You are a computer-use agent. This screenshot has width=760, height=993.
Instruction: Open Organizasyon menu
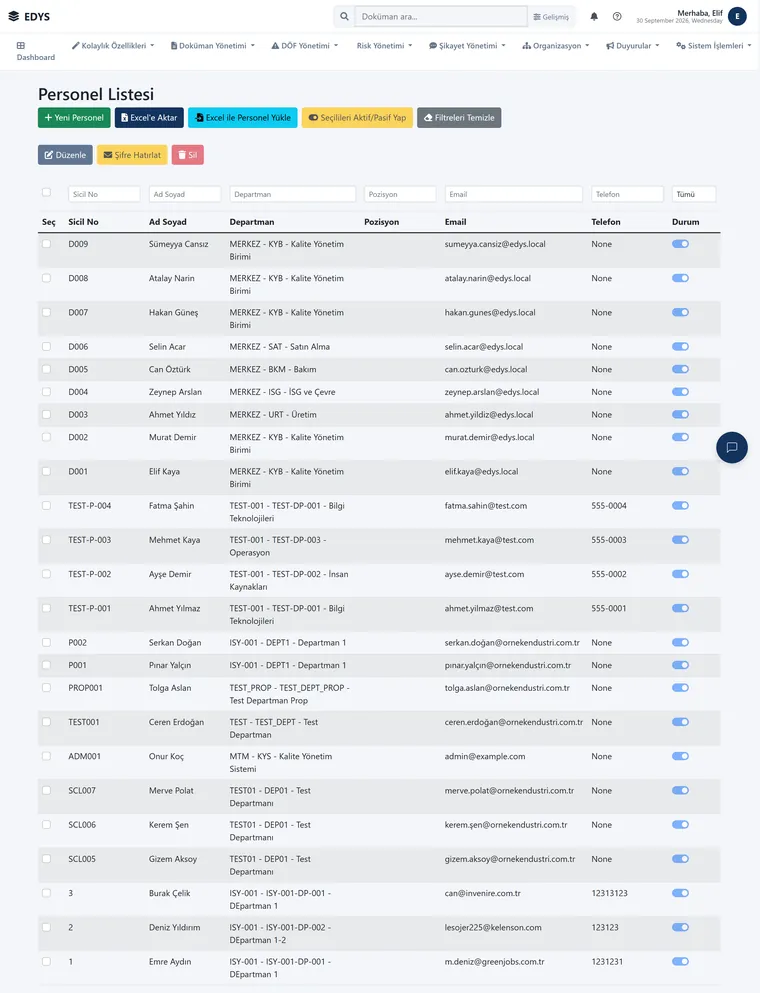point(555,46)
